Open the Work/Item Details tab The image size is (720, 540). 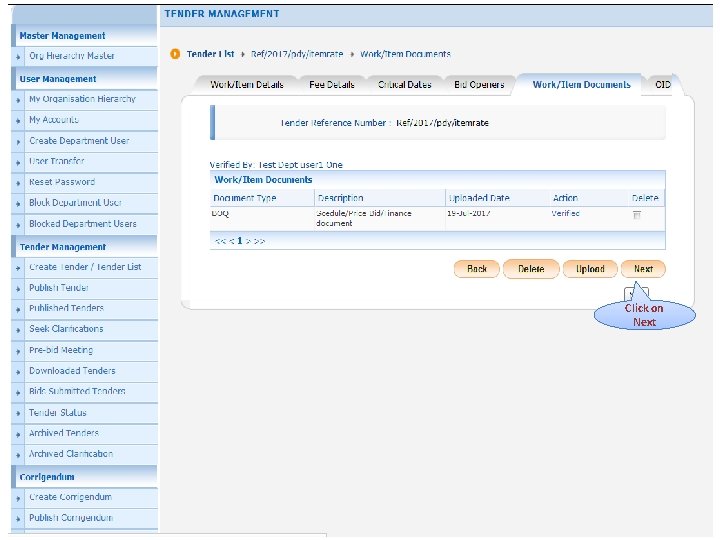[x=247, y=85]
